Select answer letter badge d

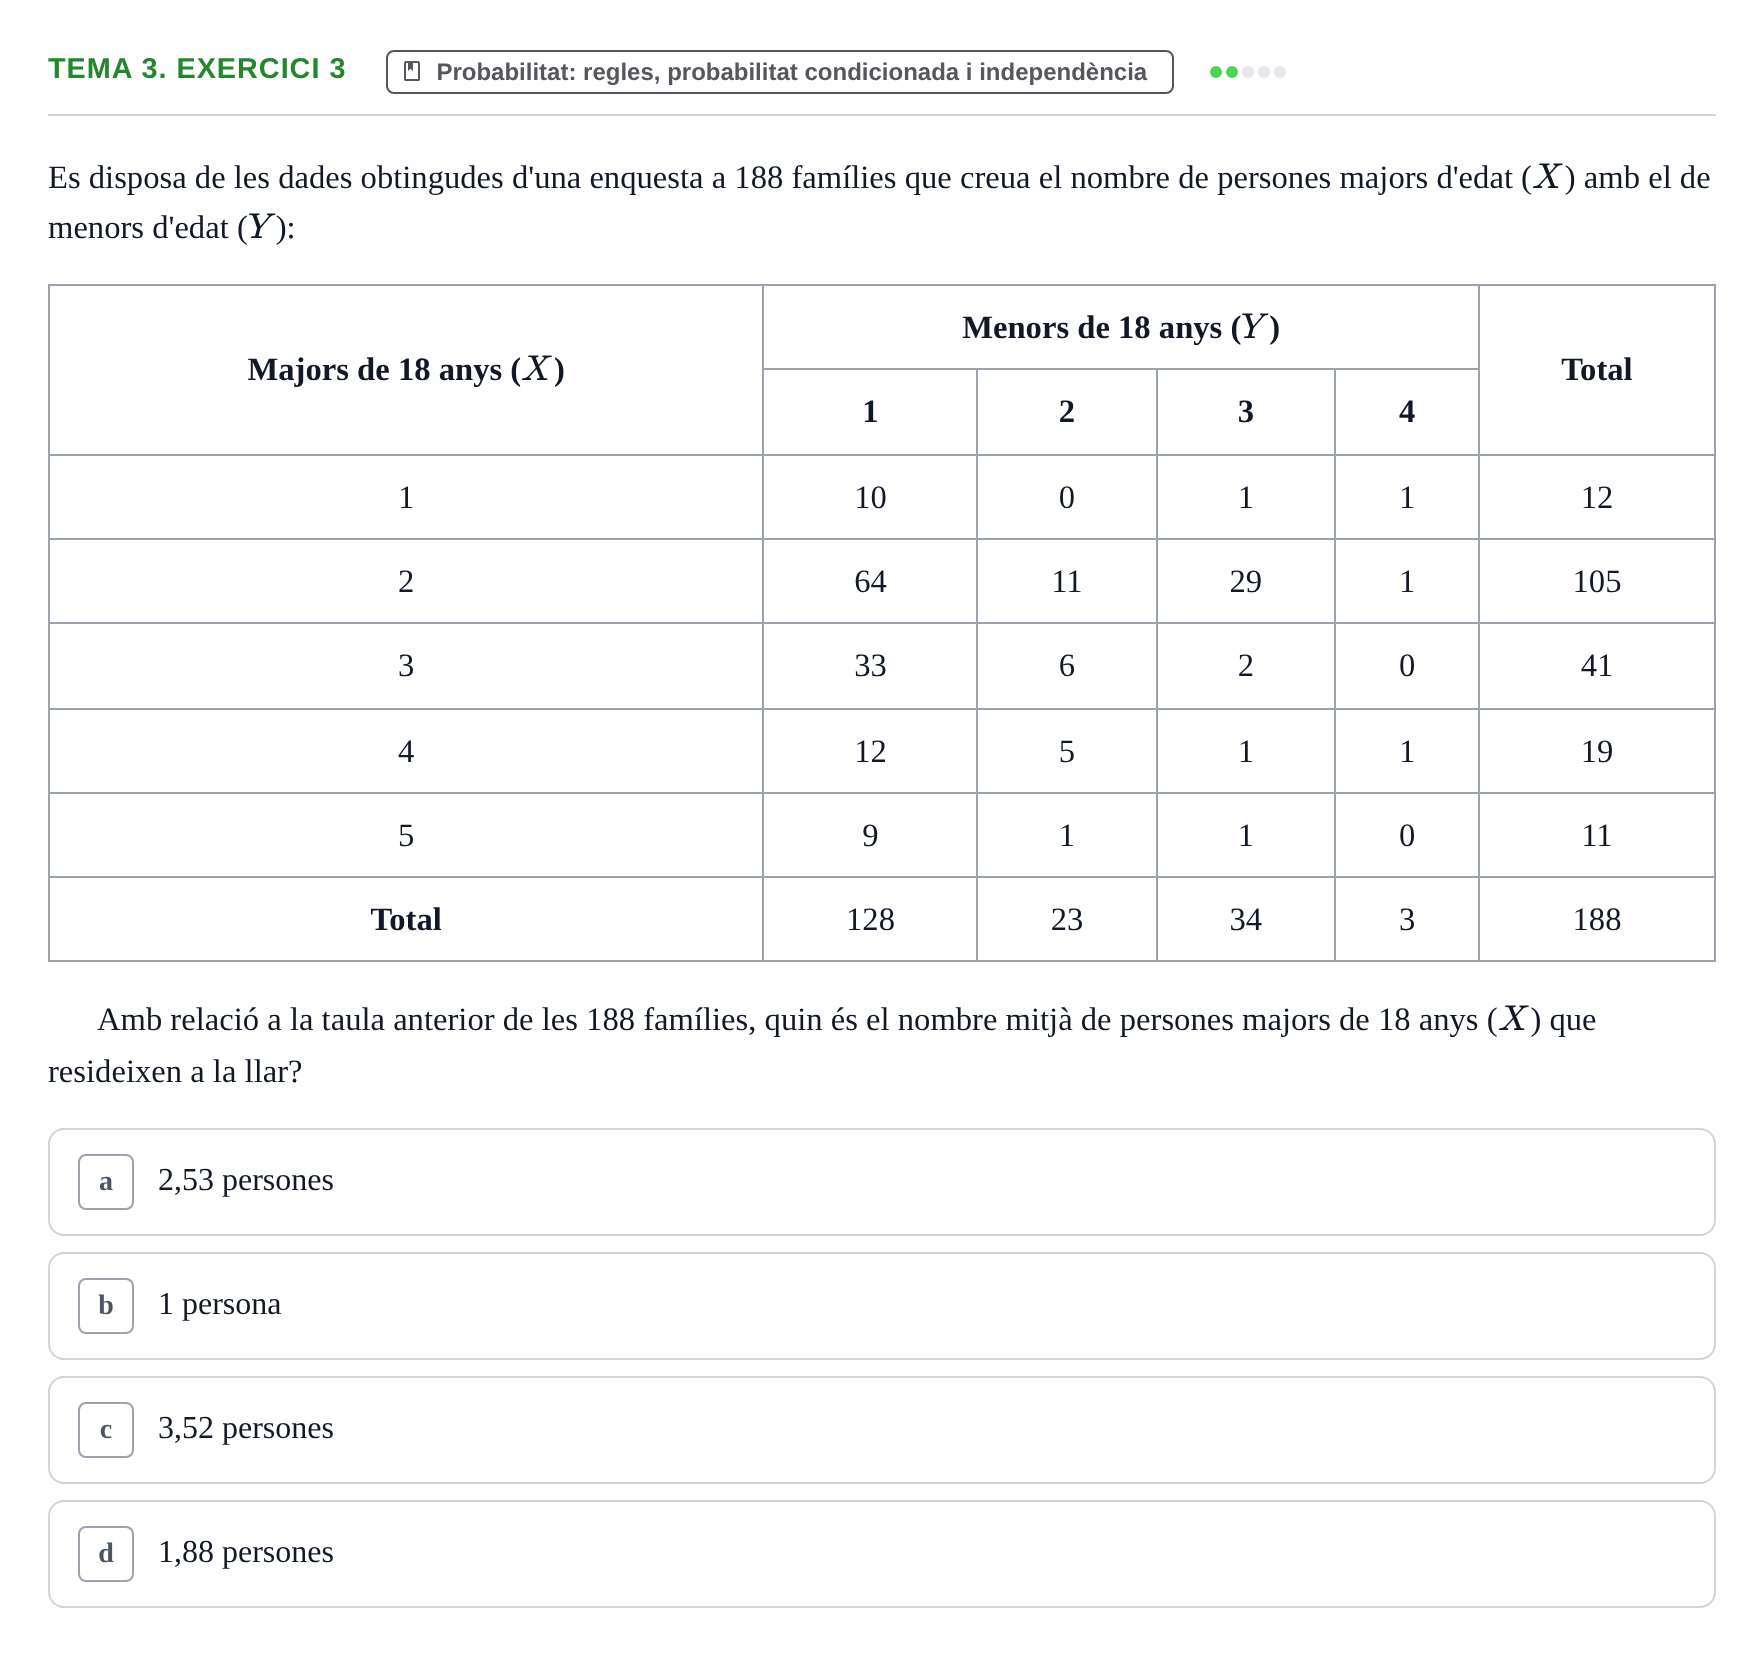[x=106, y=1554]
